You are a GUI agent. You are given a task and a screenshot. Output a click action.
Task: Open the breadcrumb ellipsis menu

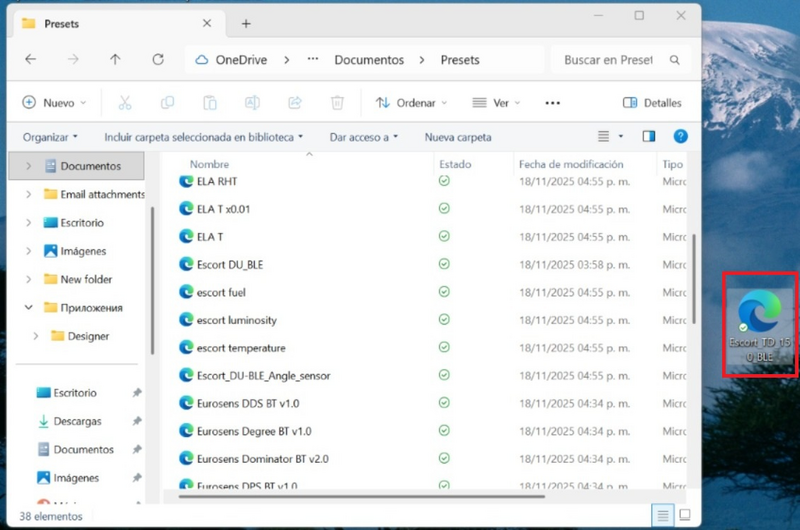tap(313, 59)
